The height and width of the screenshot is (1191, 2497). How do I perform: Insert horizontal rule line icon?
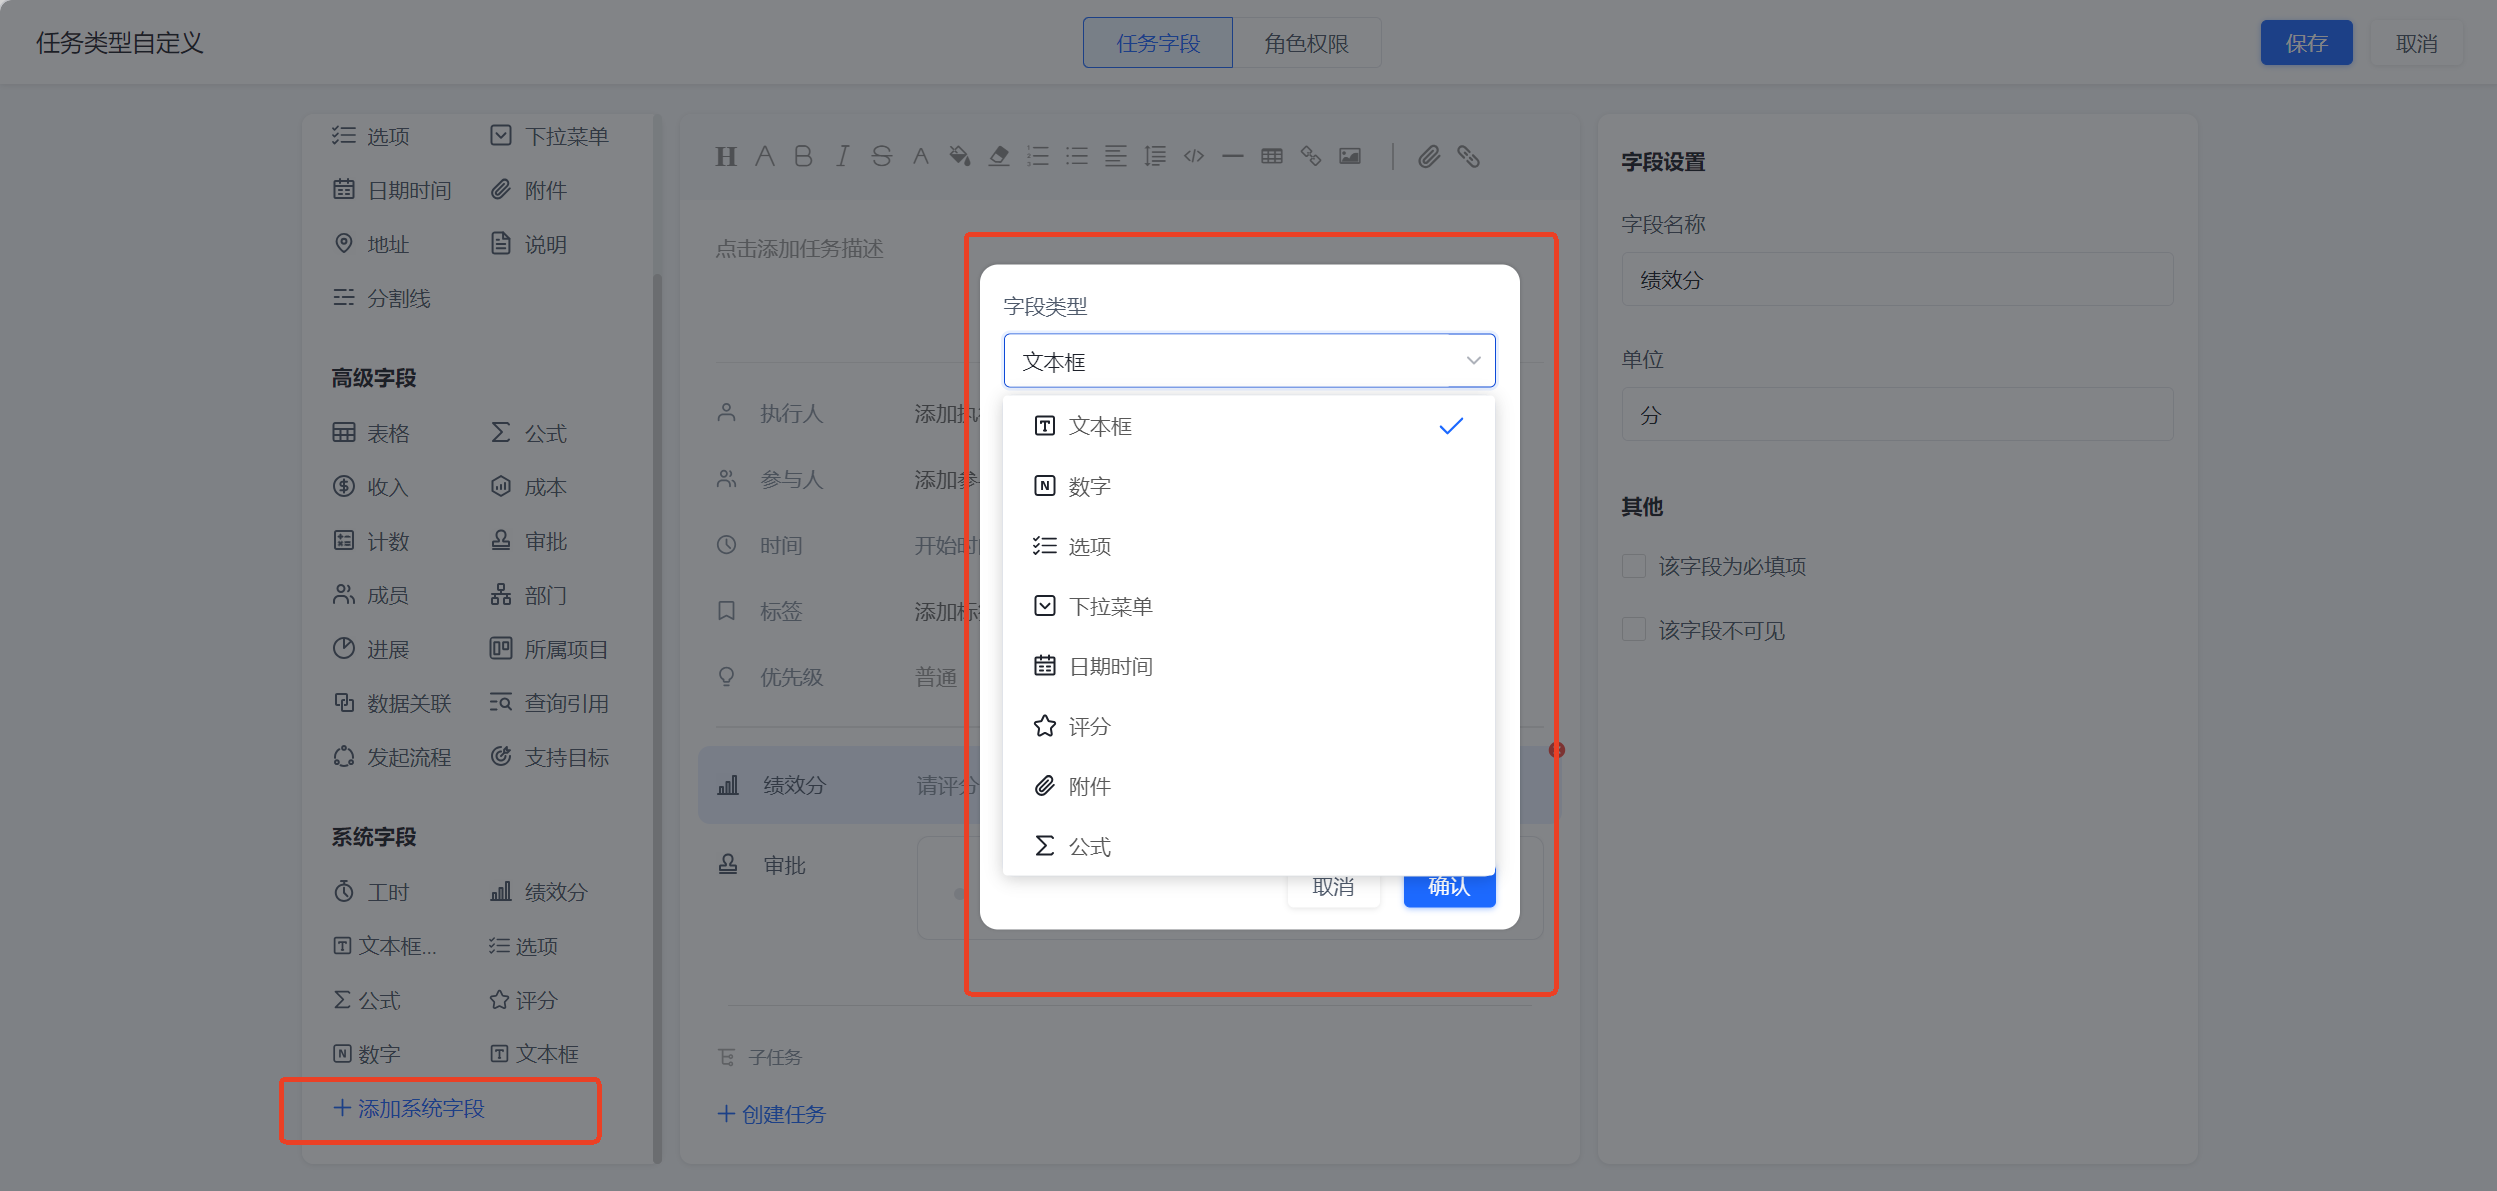tap(1233, 156)
